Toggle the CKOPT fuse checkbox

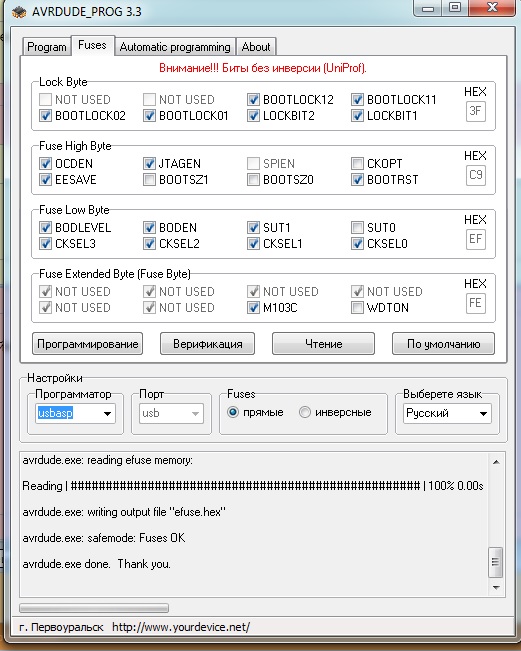click(x=357, y=164)
